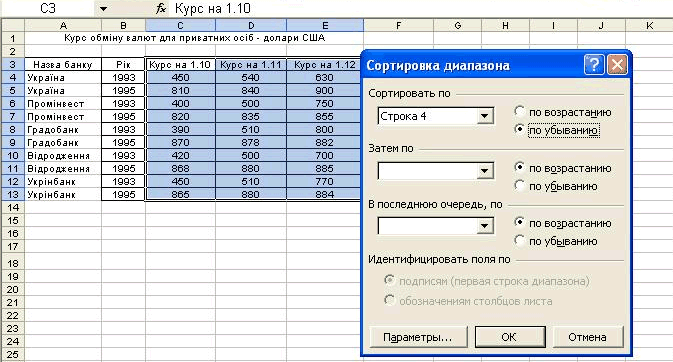
Task: Click cell 'Укрінбанк' in row 13
Action: tap(63, 195)
